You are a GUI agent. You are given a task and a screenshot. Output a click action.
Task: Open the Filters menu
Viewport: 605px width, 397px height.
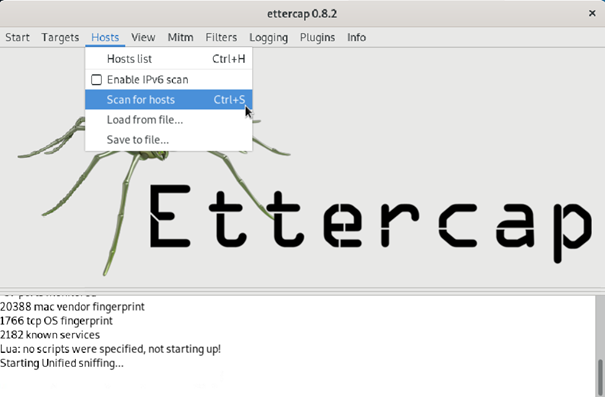click(x=221, y=37)
